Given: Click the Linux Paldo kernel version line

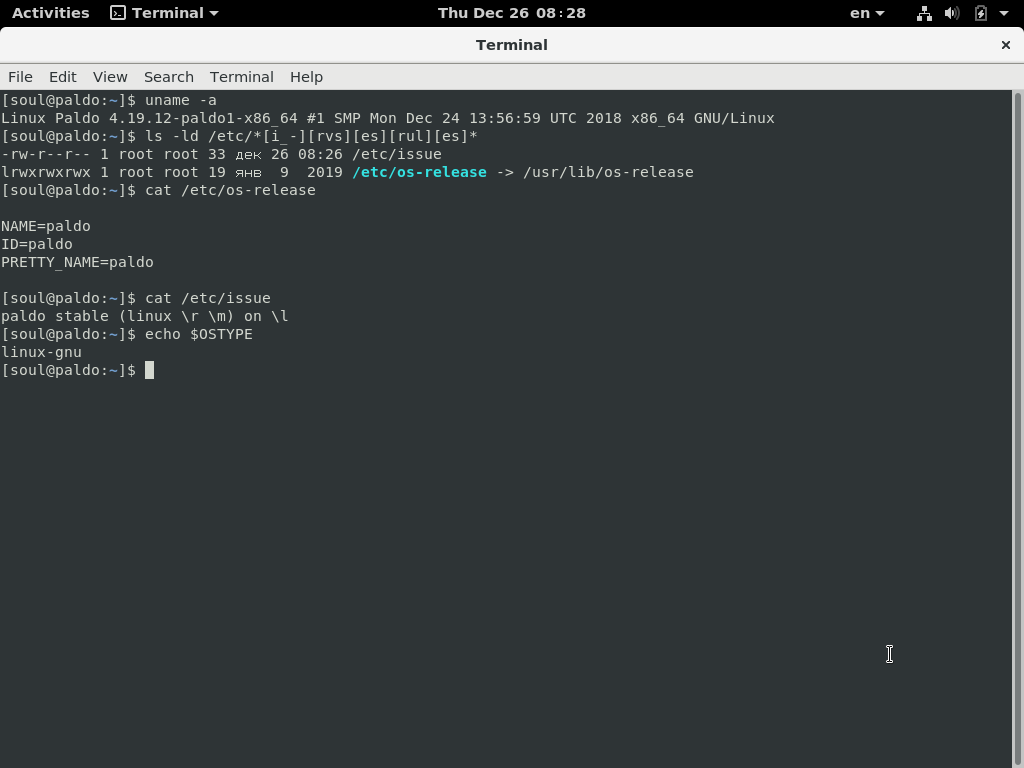Looking at the screenshot, I should click(387, 118).
